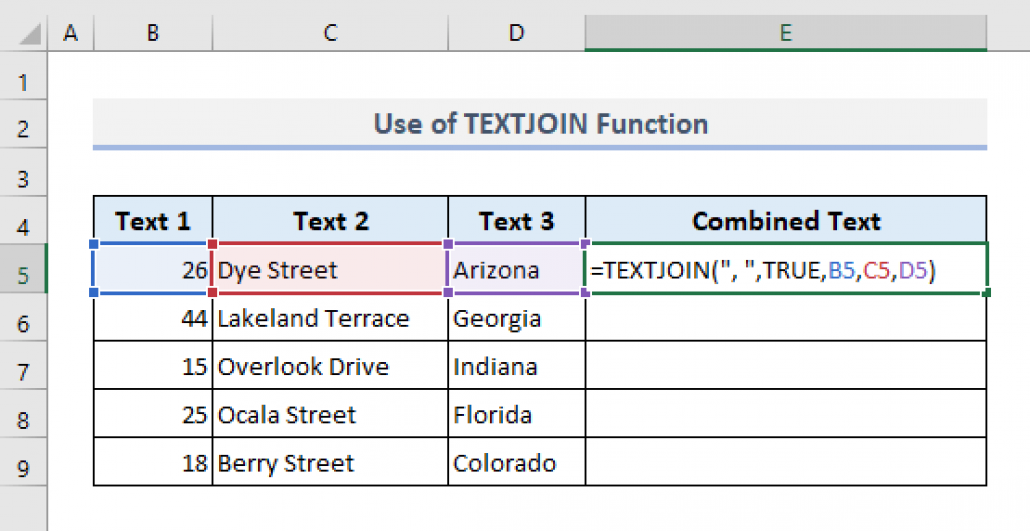Click the empty Combined Text cell beside Indiana

(786, 365)
